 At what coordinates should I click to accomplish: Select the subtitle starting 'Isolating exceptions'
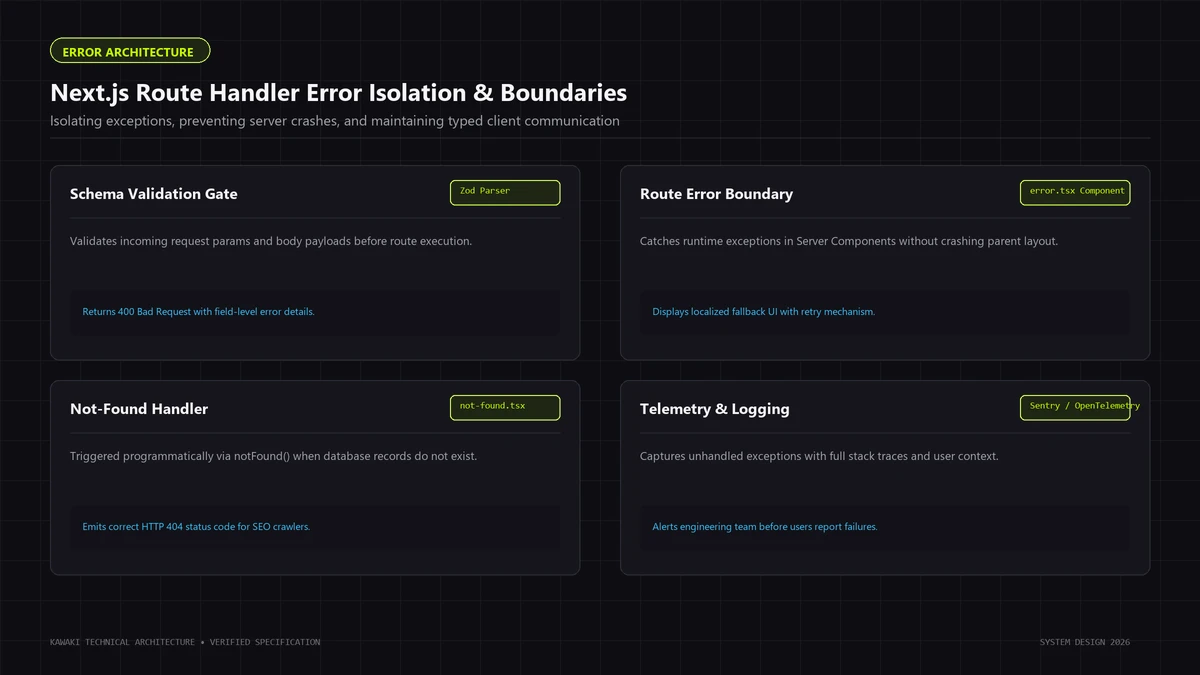pyautogui.click(x=335, y=121)
